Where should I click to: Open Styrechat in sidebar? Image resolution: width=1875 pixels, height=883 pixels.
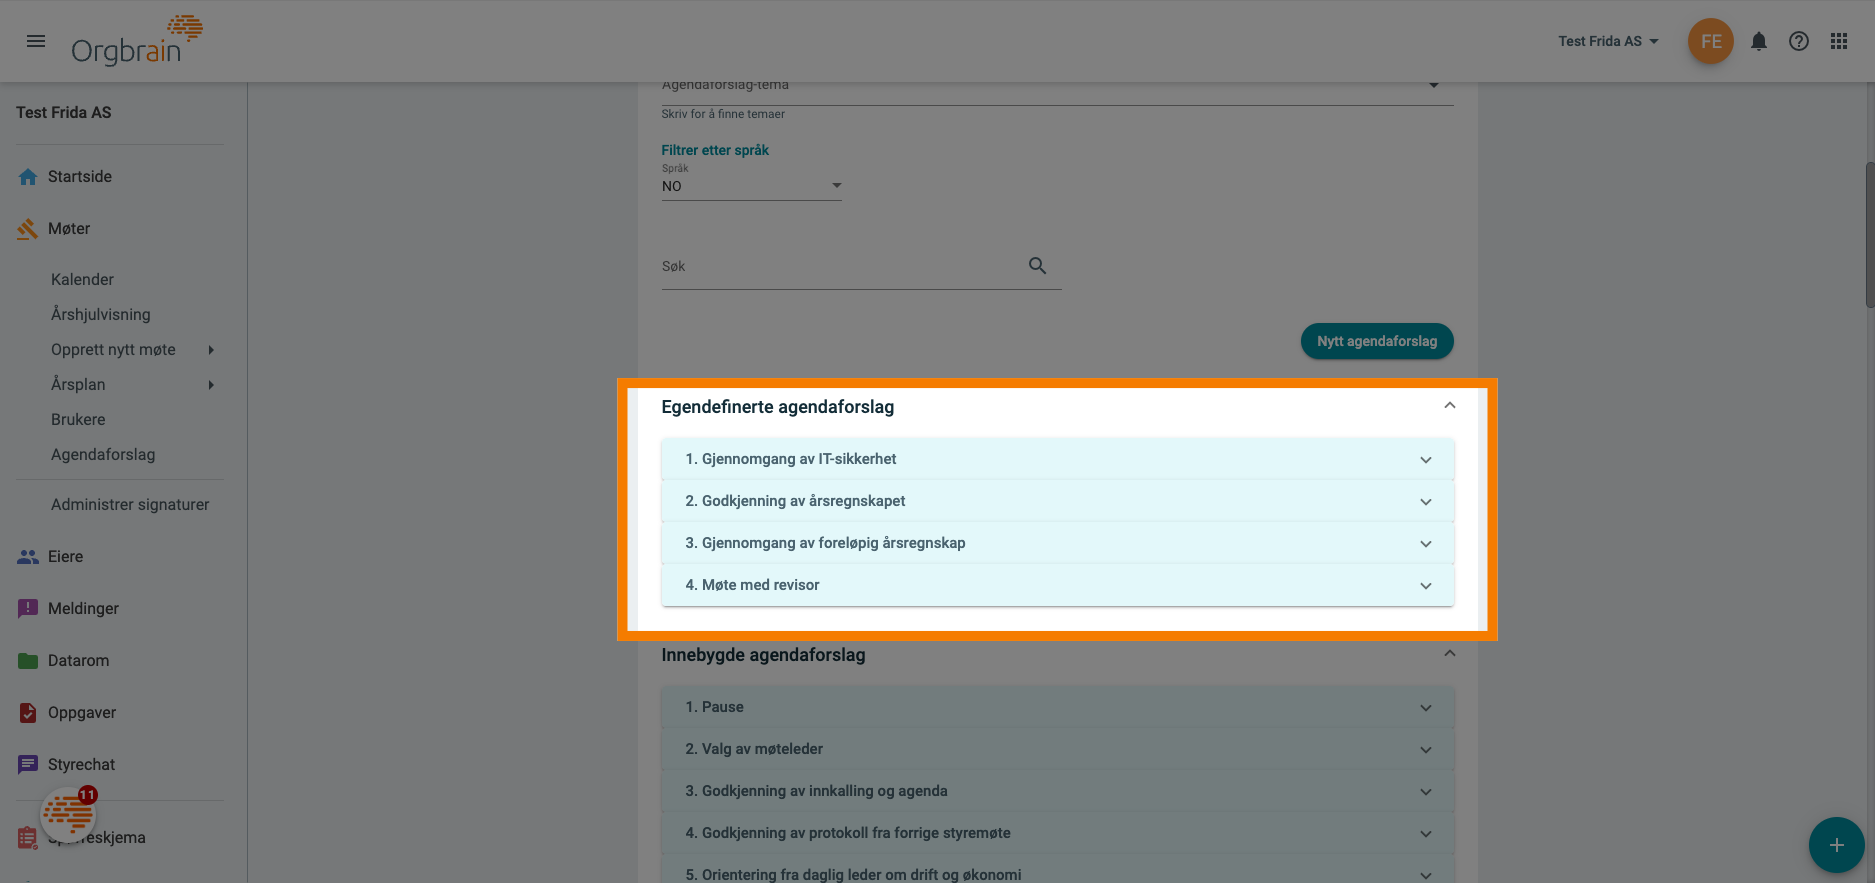[x=81, y=765]
